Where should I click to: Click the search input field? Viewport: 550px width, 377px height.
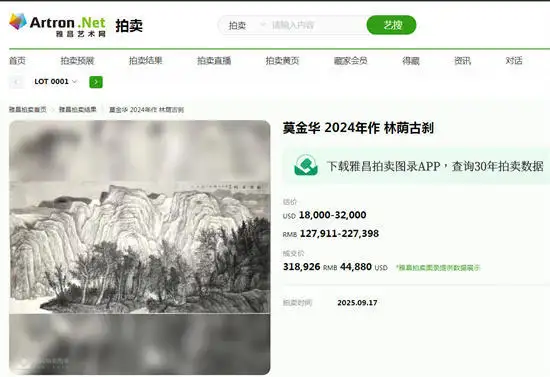pos(317,25)
